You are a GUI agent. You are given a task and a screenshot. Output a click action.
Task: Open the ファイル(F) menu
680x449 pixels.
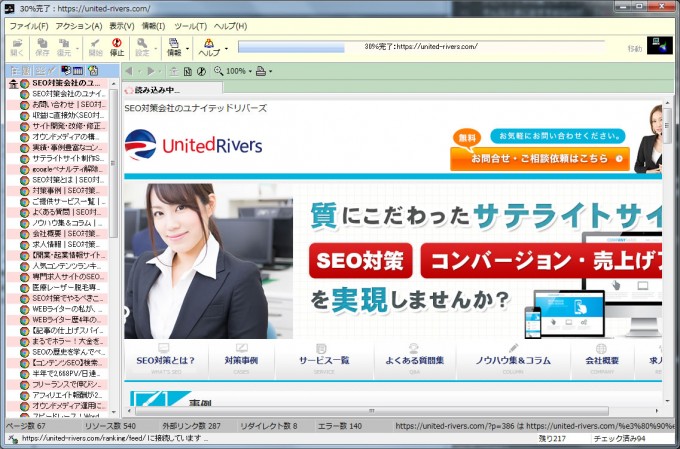29,26
